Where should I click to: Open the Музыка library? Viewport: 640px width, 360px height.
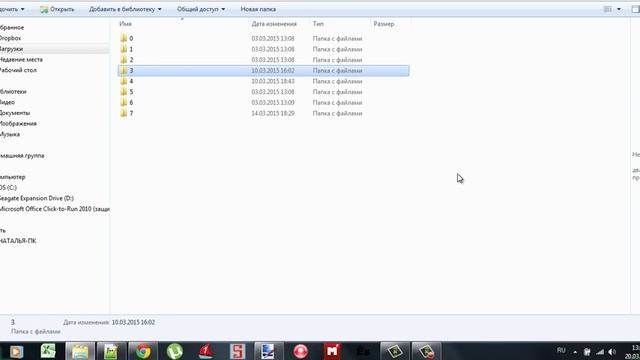(10, 134)
